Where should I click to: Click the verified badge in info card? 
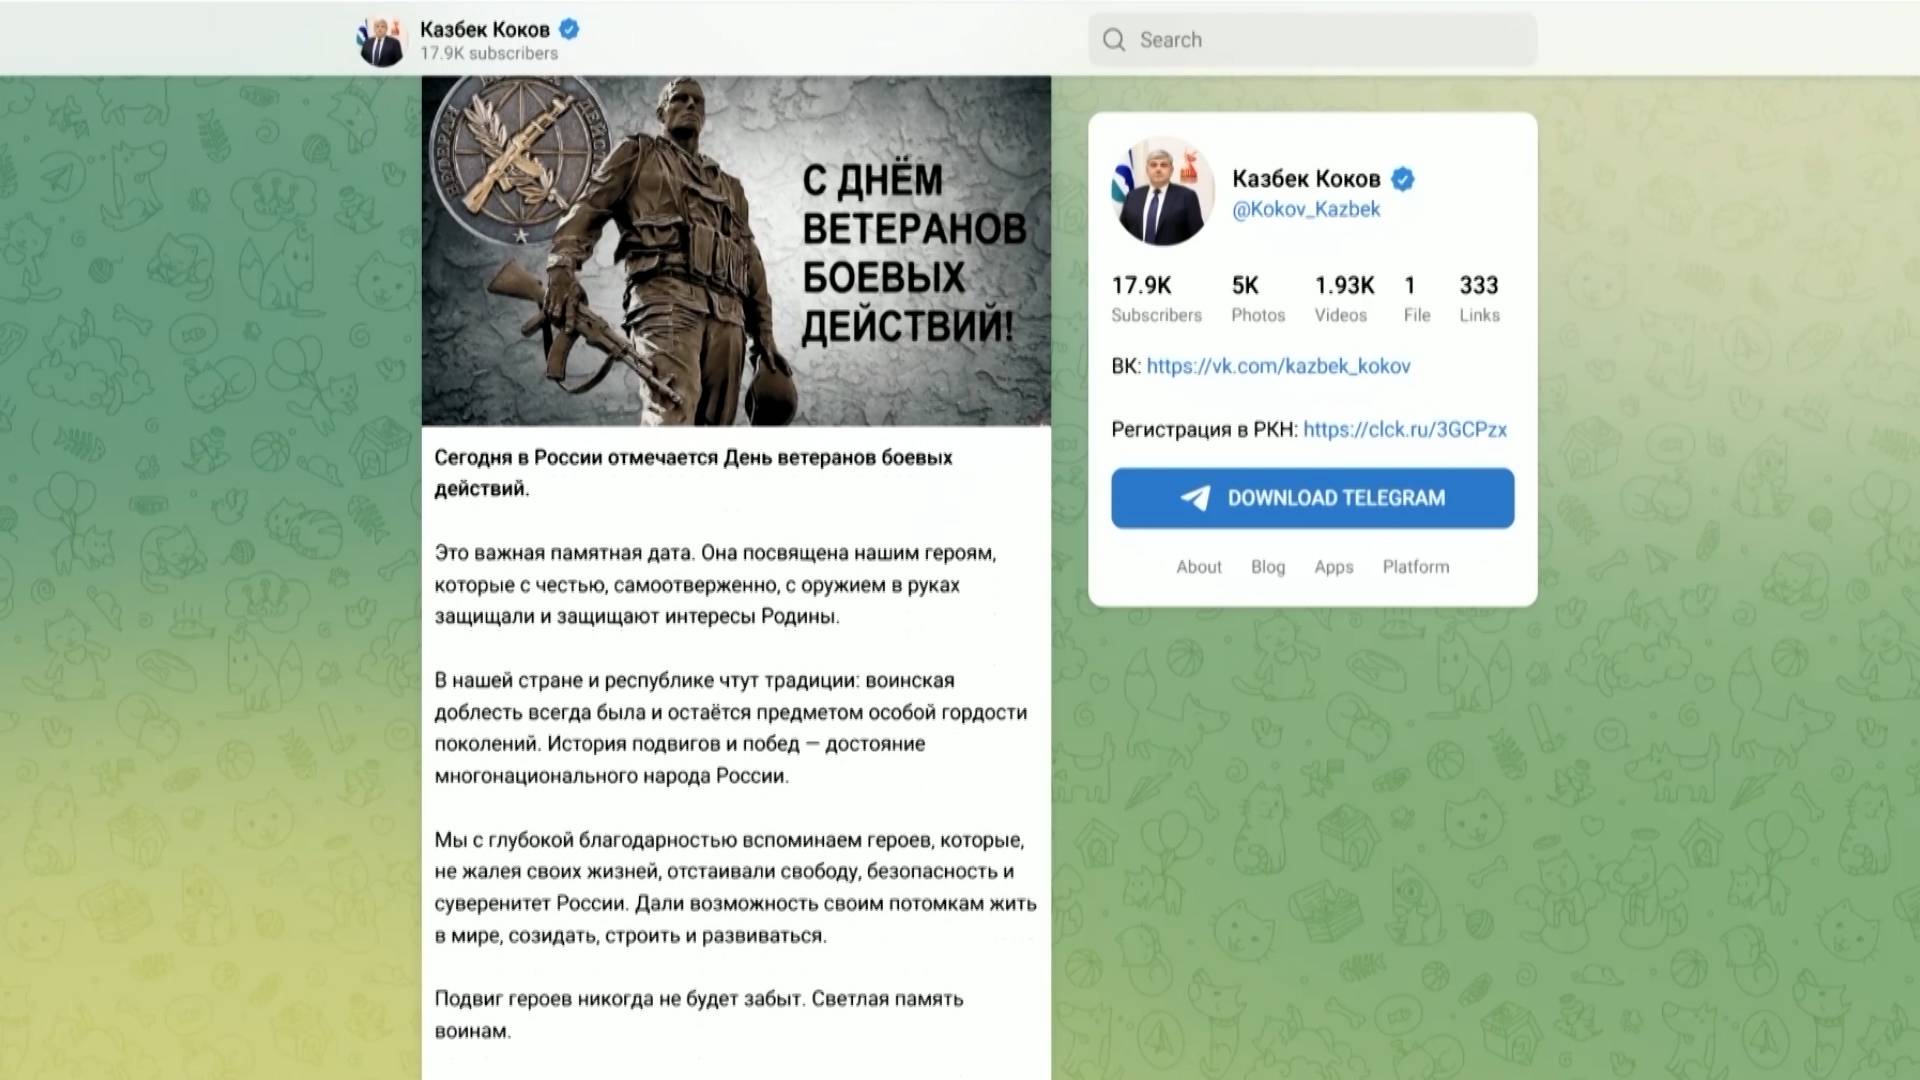tap(1403, 179)
